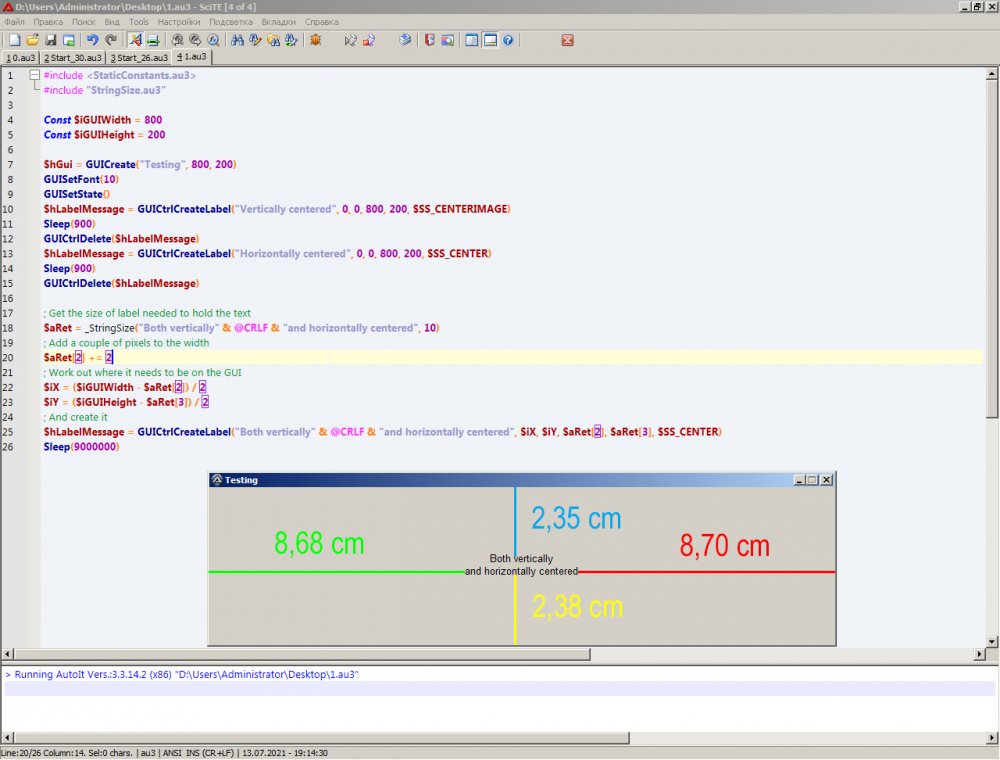
Task: Collapse the fold marker at line 1
Action: coord(35,75)
